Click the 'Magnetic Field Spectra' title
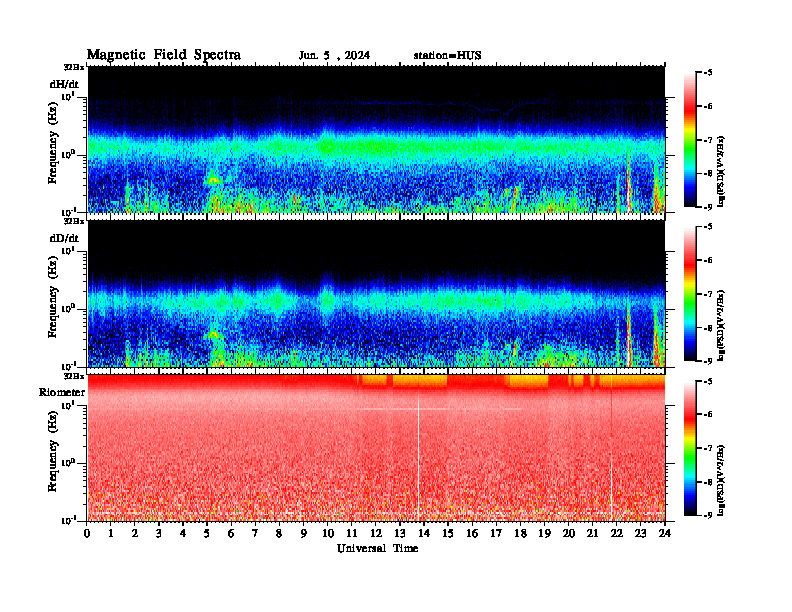The height and width of the screenshot is (612, 792). [164, 55]
